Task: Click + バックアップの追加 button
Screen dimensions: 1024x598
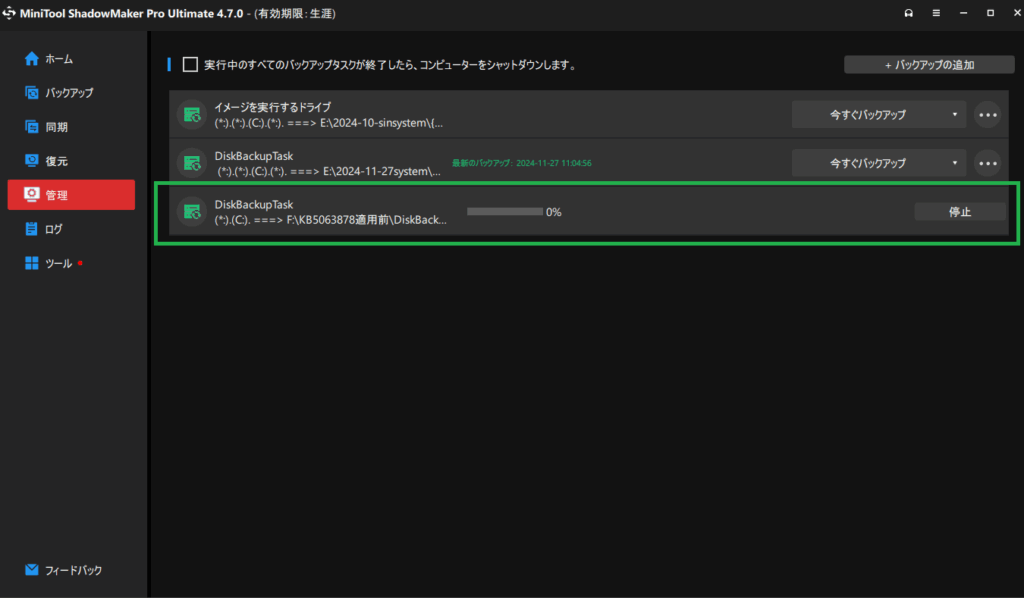Action: click(929, 65)
